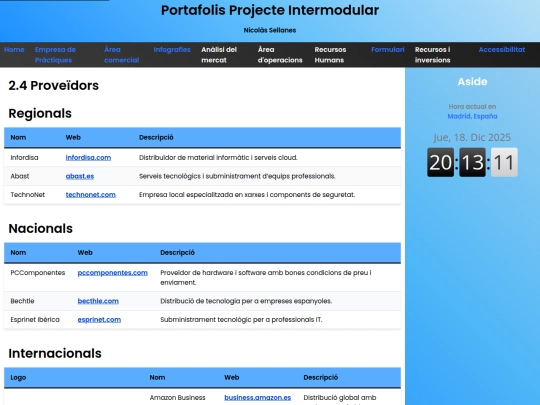Image resolution: width=540 pixels, height=405 pixels.
Task: Click the Amazon Business name cell
Action: (x=177, y=397)
